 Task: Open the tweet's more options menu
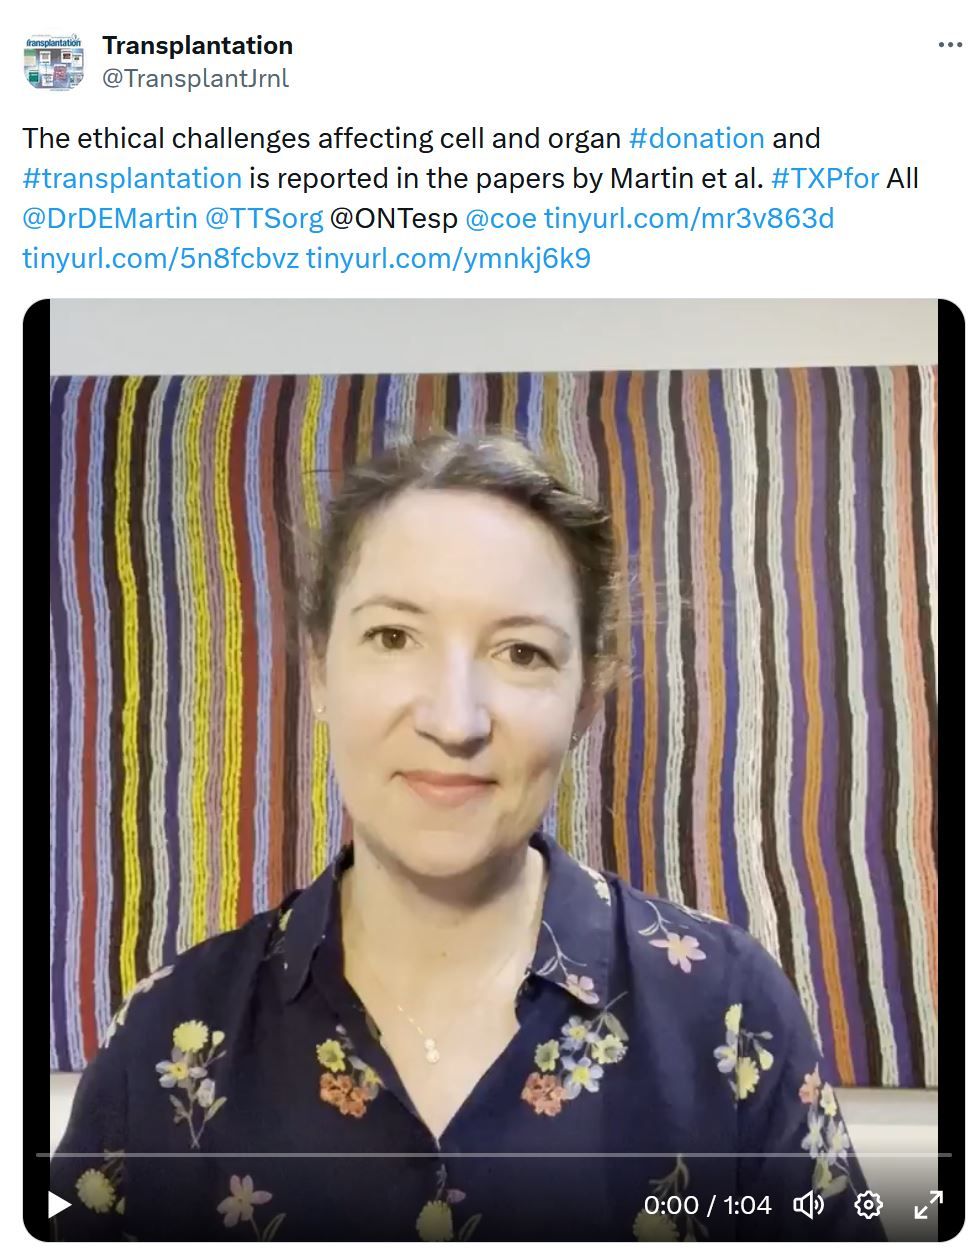pyautogui.click(x=950, y=45)
